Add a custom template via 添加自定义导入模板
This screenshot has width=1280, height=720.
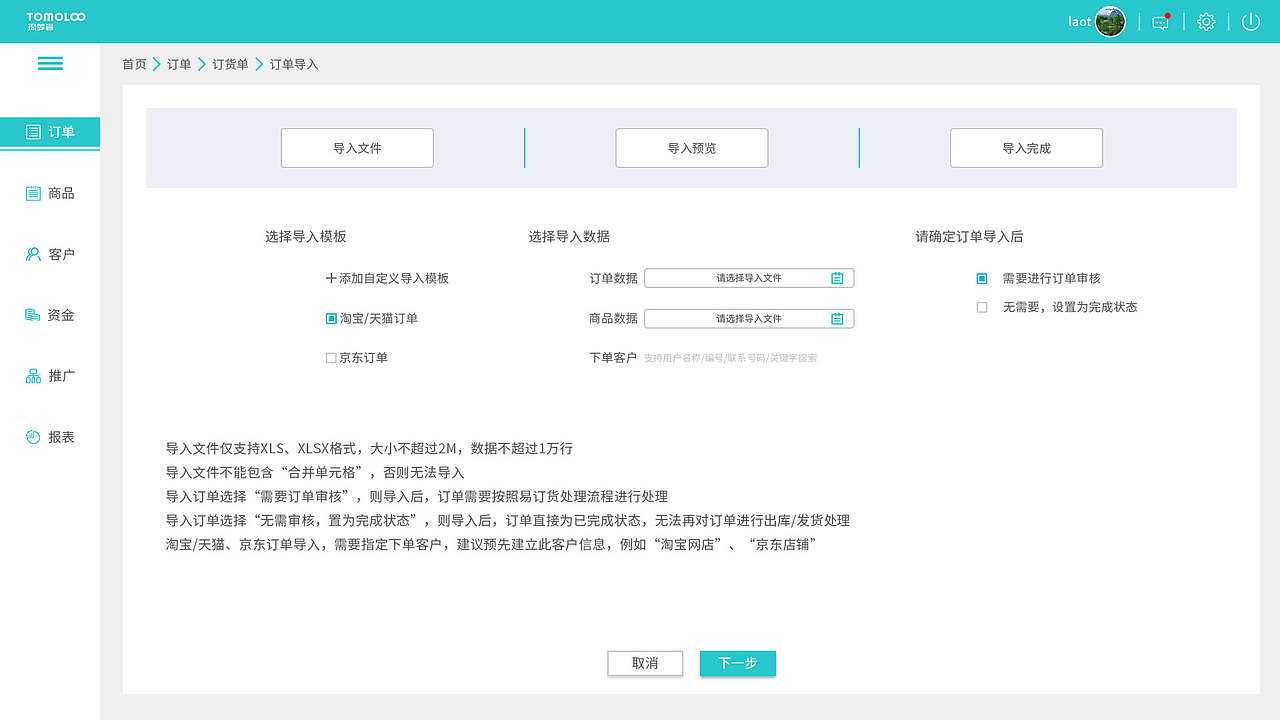(385, 278)
